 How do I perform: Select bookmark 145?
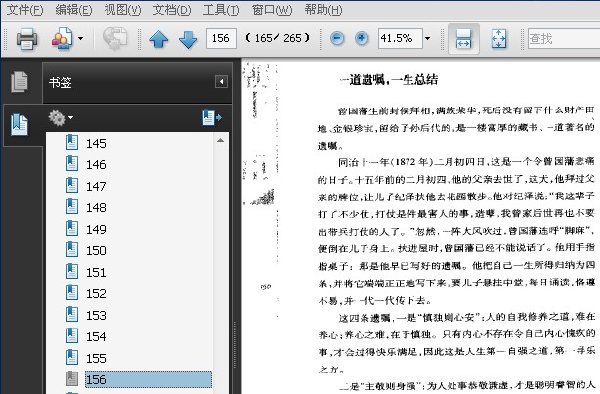(x=96, y=143)
